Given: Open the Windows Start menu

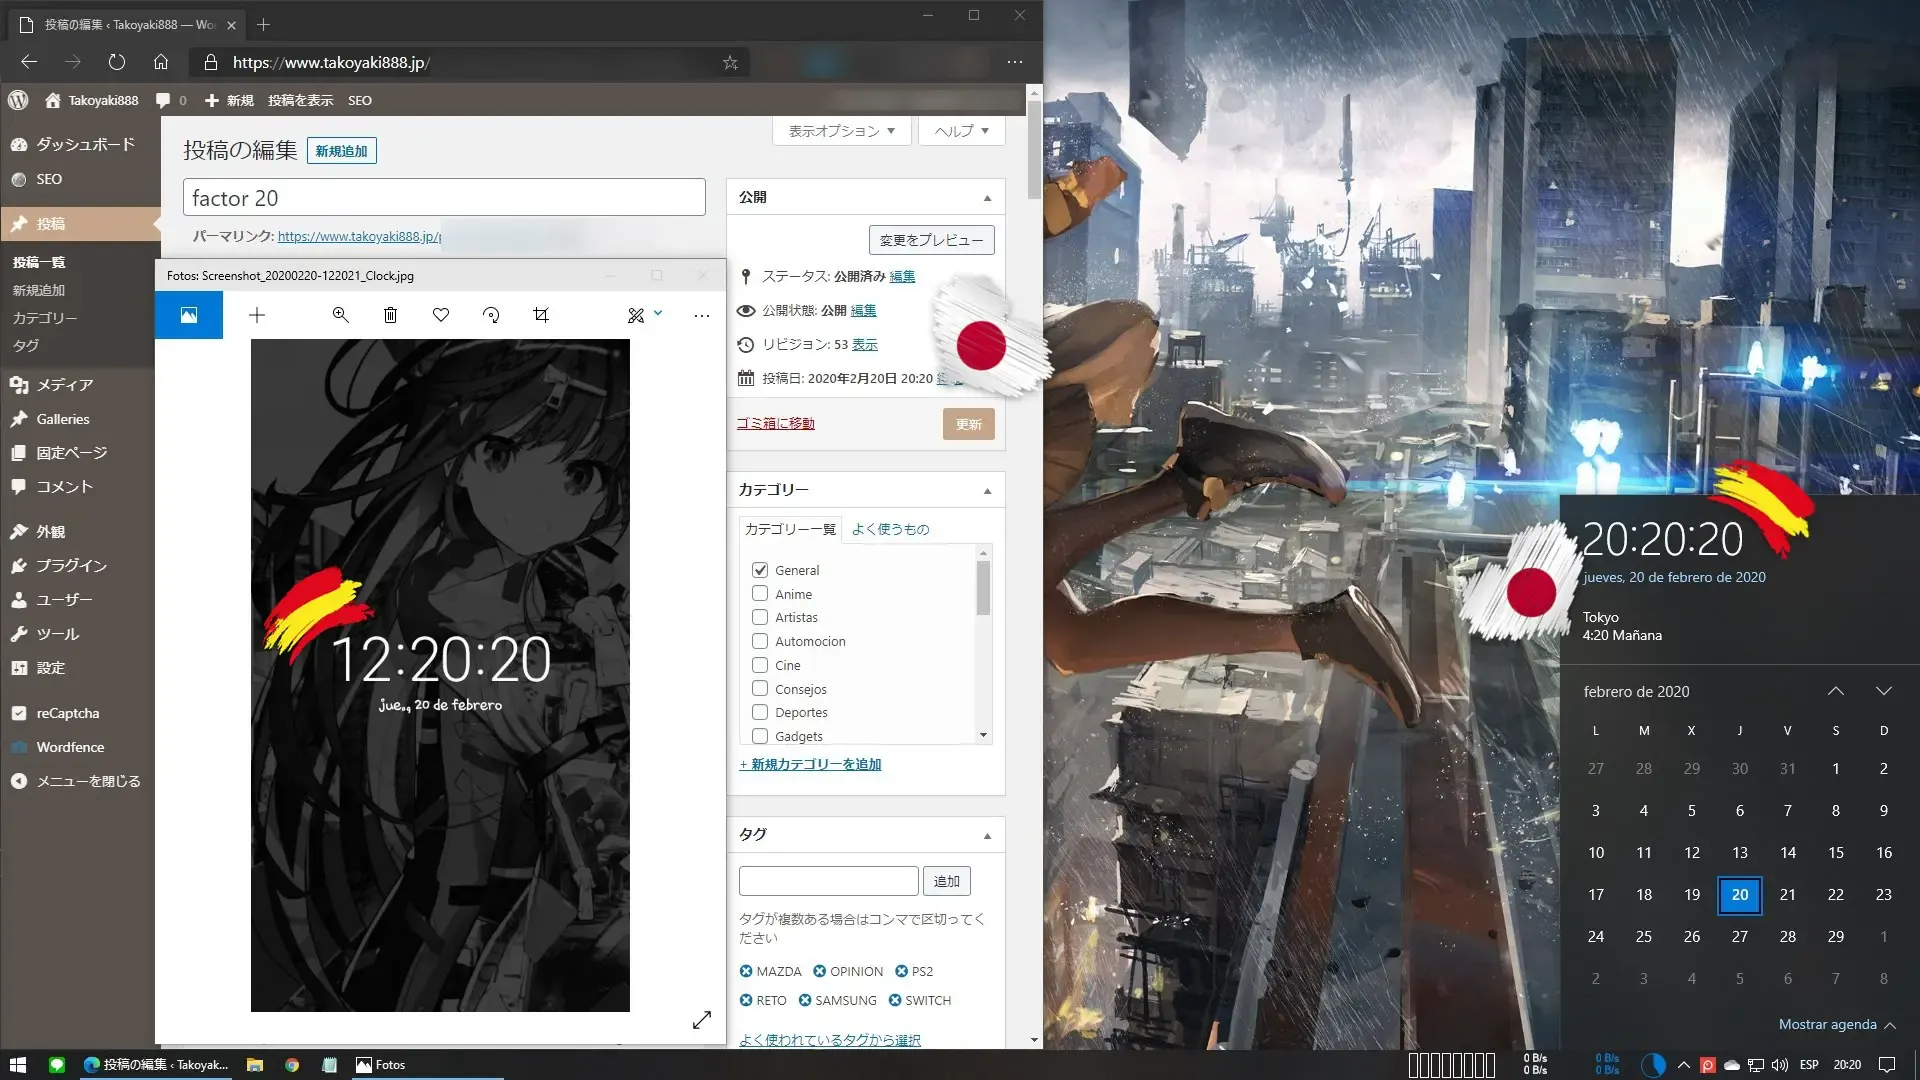Looking at the screenshot, I should (x=18, y=1065).
